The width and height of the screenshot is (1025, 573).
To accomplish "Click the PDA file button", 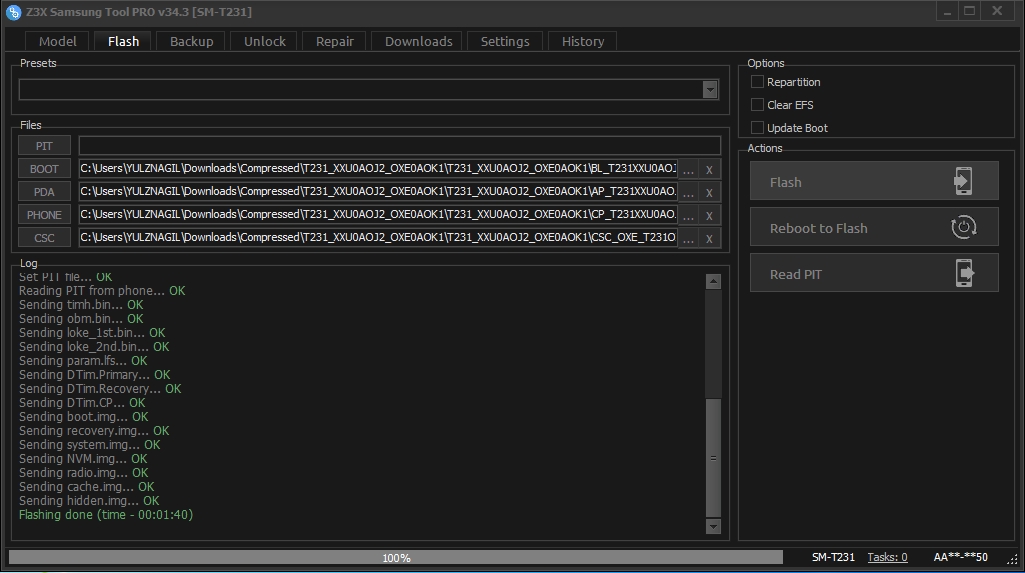I will tap(44, 191).
